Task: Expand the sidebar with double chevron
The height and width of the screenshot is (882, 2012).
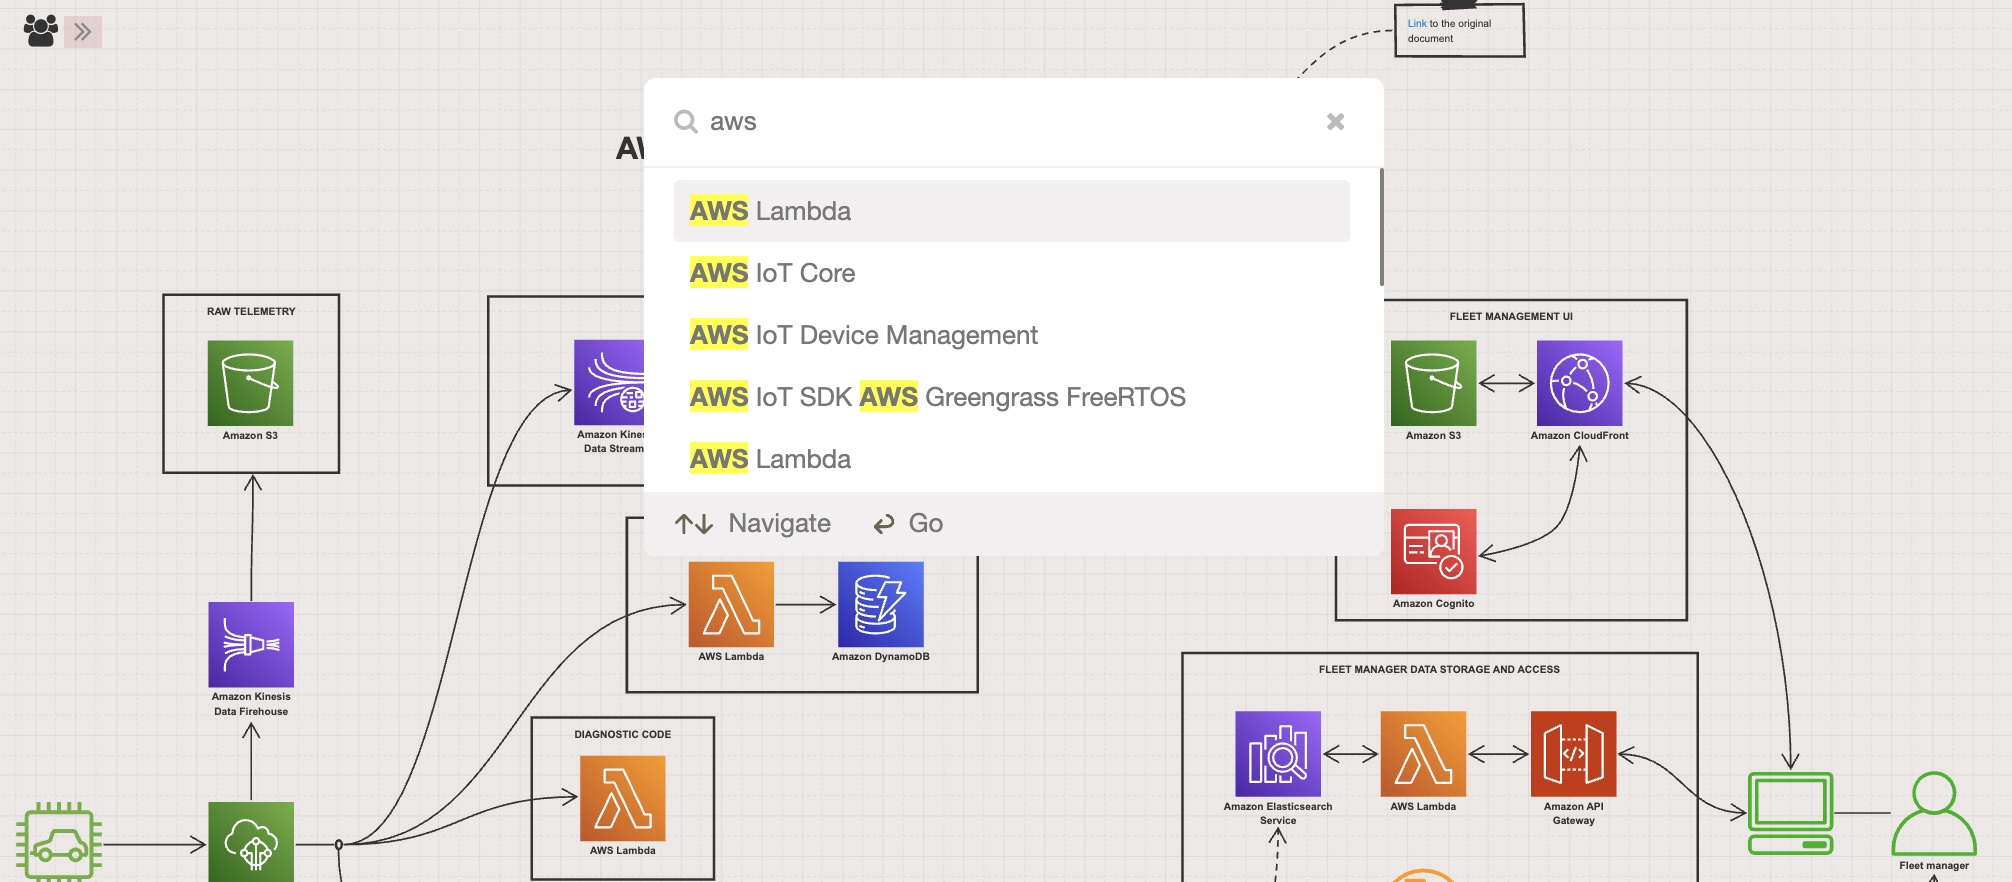Action: (x=83, y=32)
